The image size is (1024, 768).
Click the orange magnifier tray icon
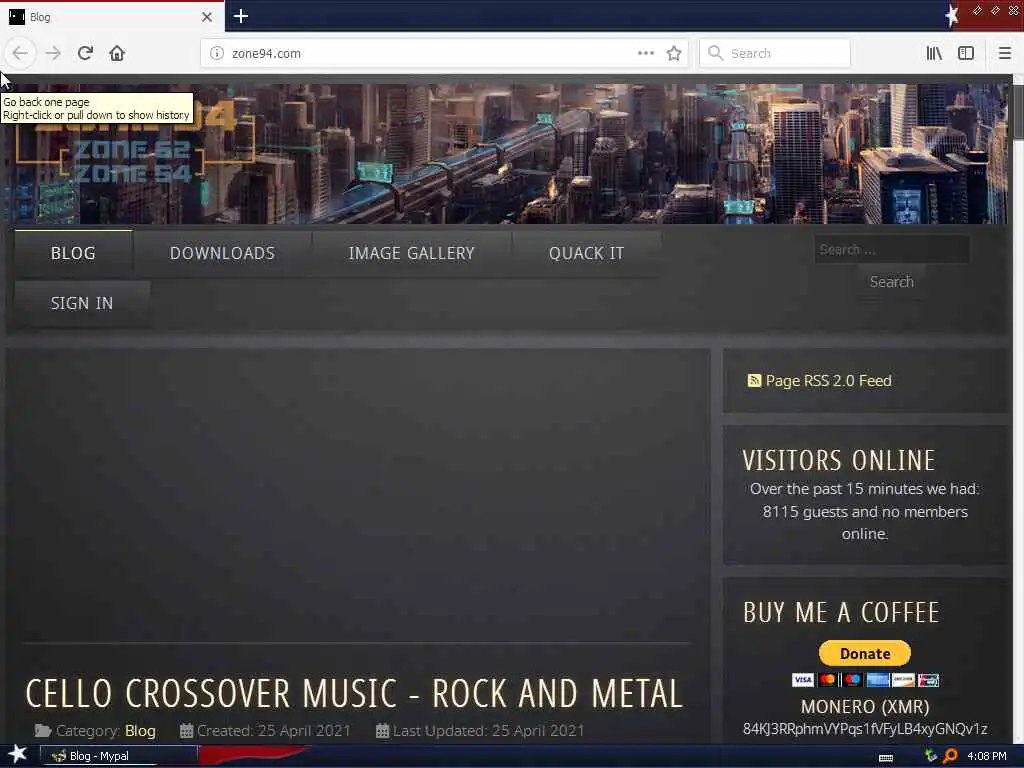pyautogui.click(x=950, y=756)
